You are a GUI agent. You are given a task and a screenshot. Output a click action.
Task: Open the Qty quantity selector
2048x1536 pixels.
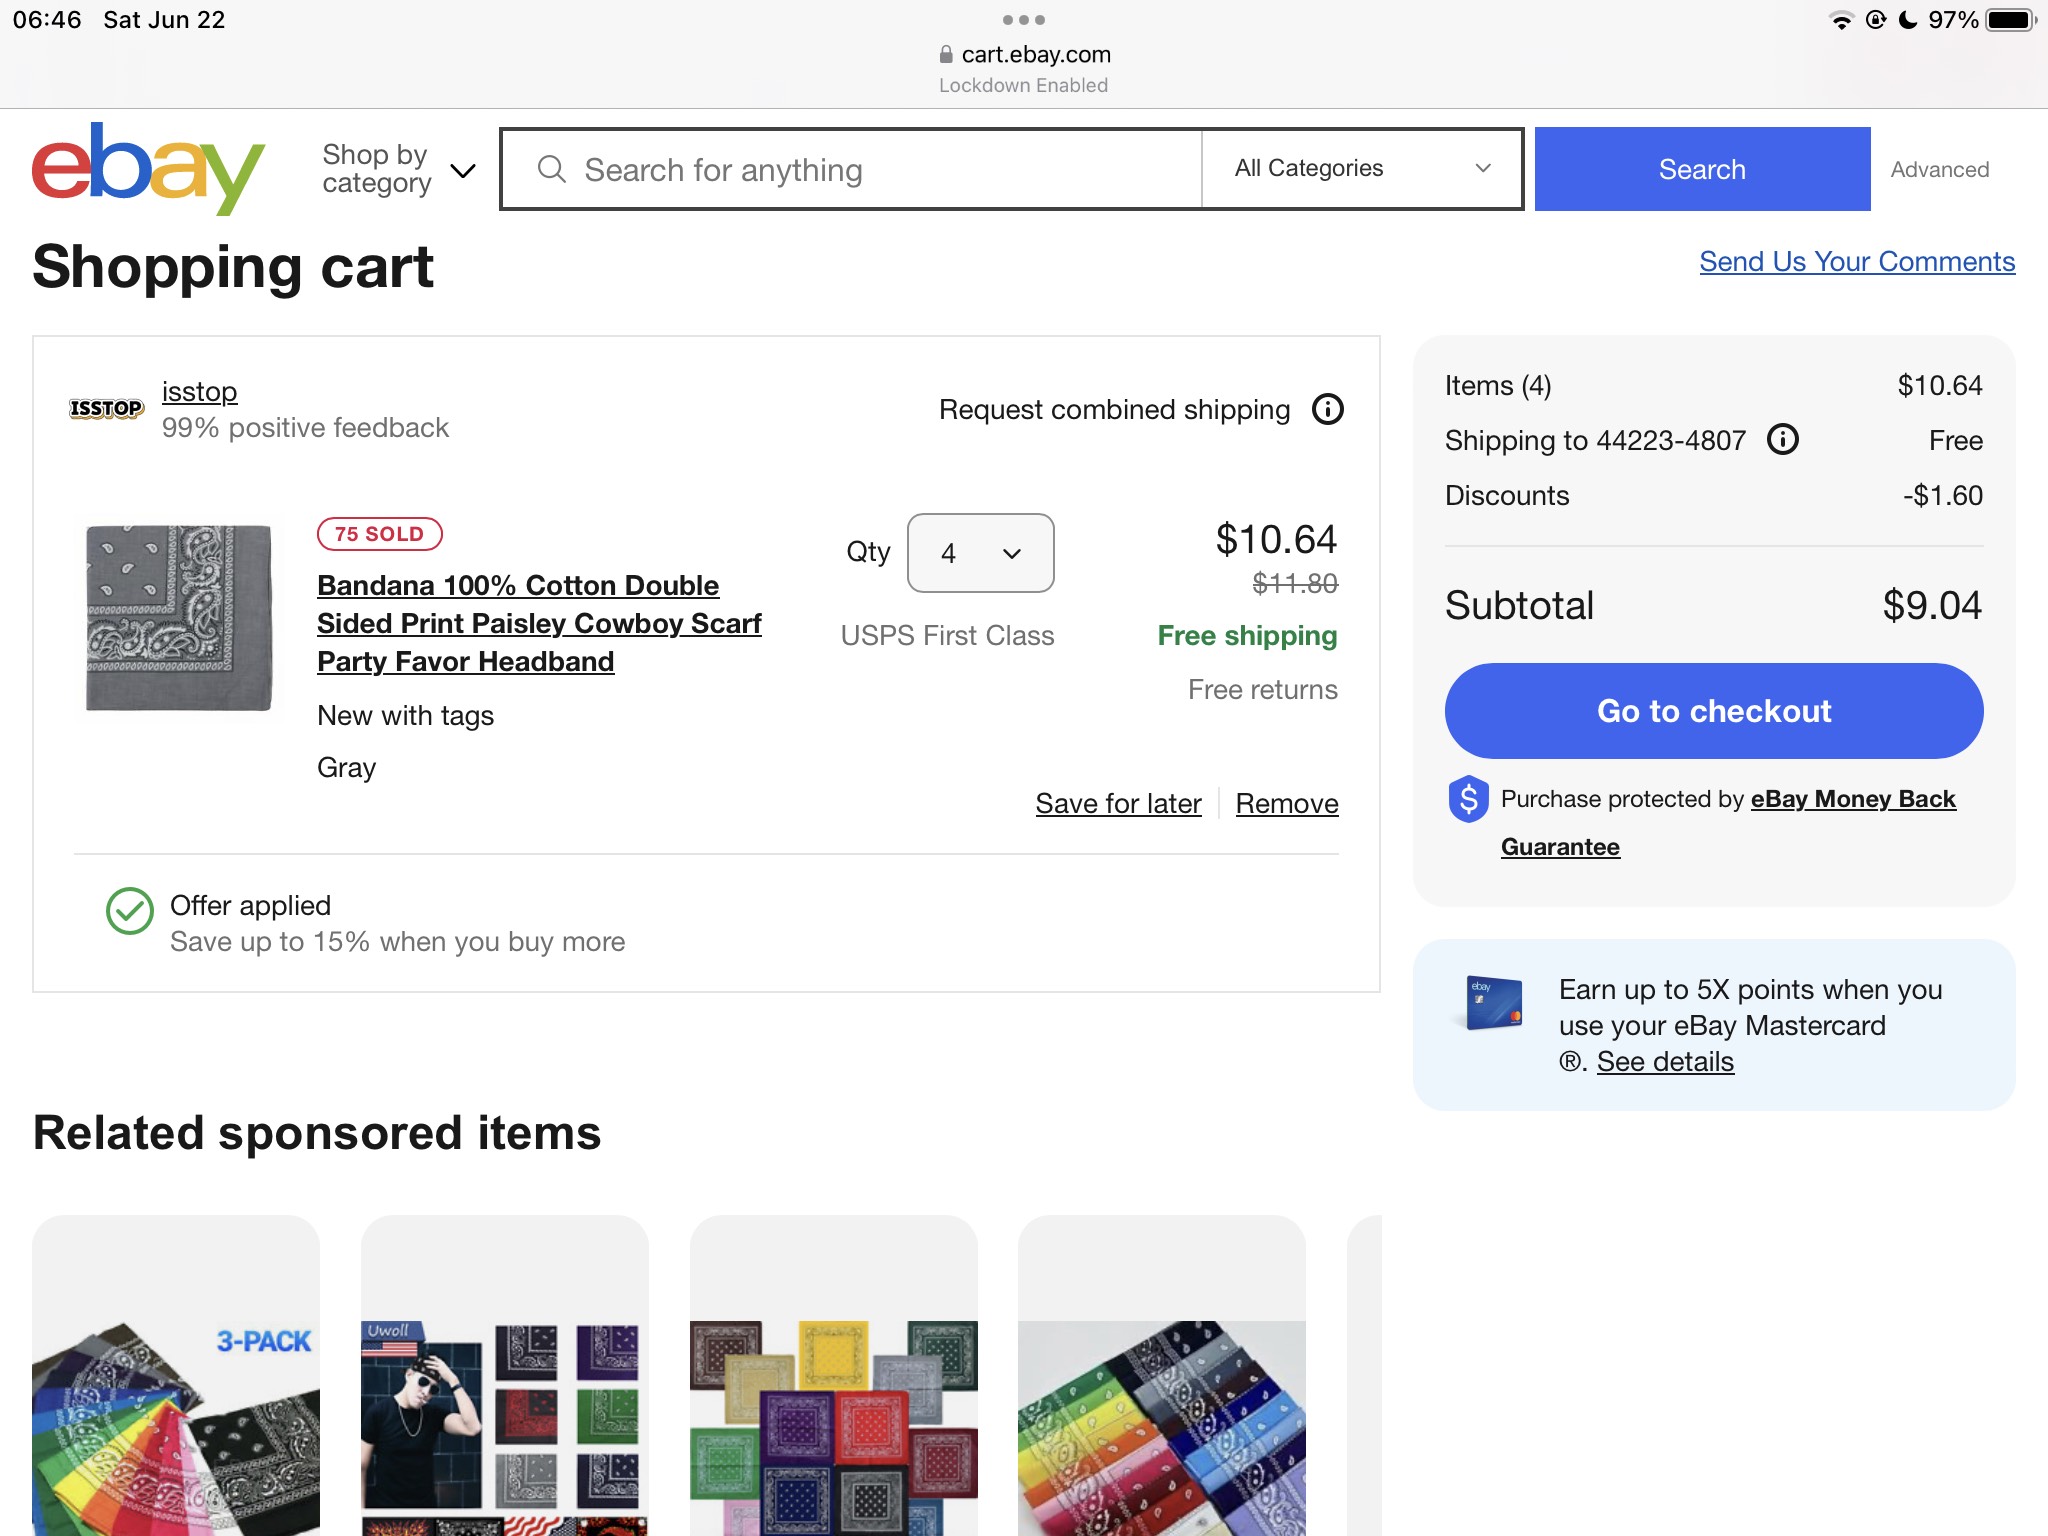(980, 553)
